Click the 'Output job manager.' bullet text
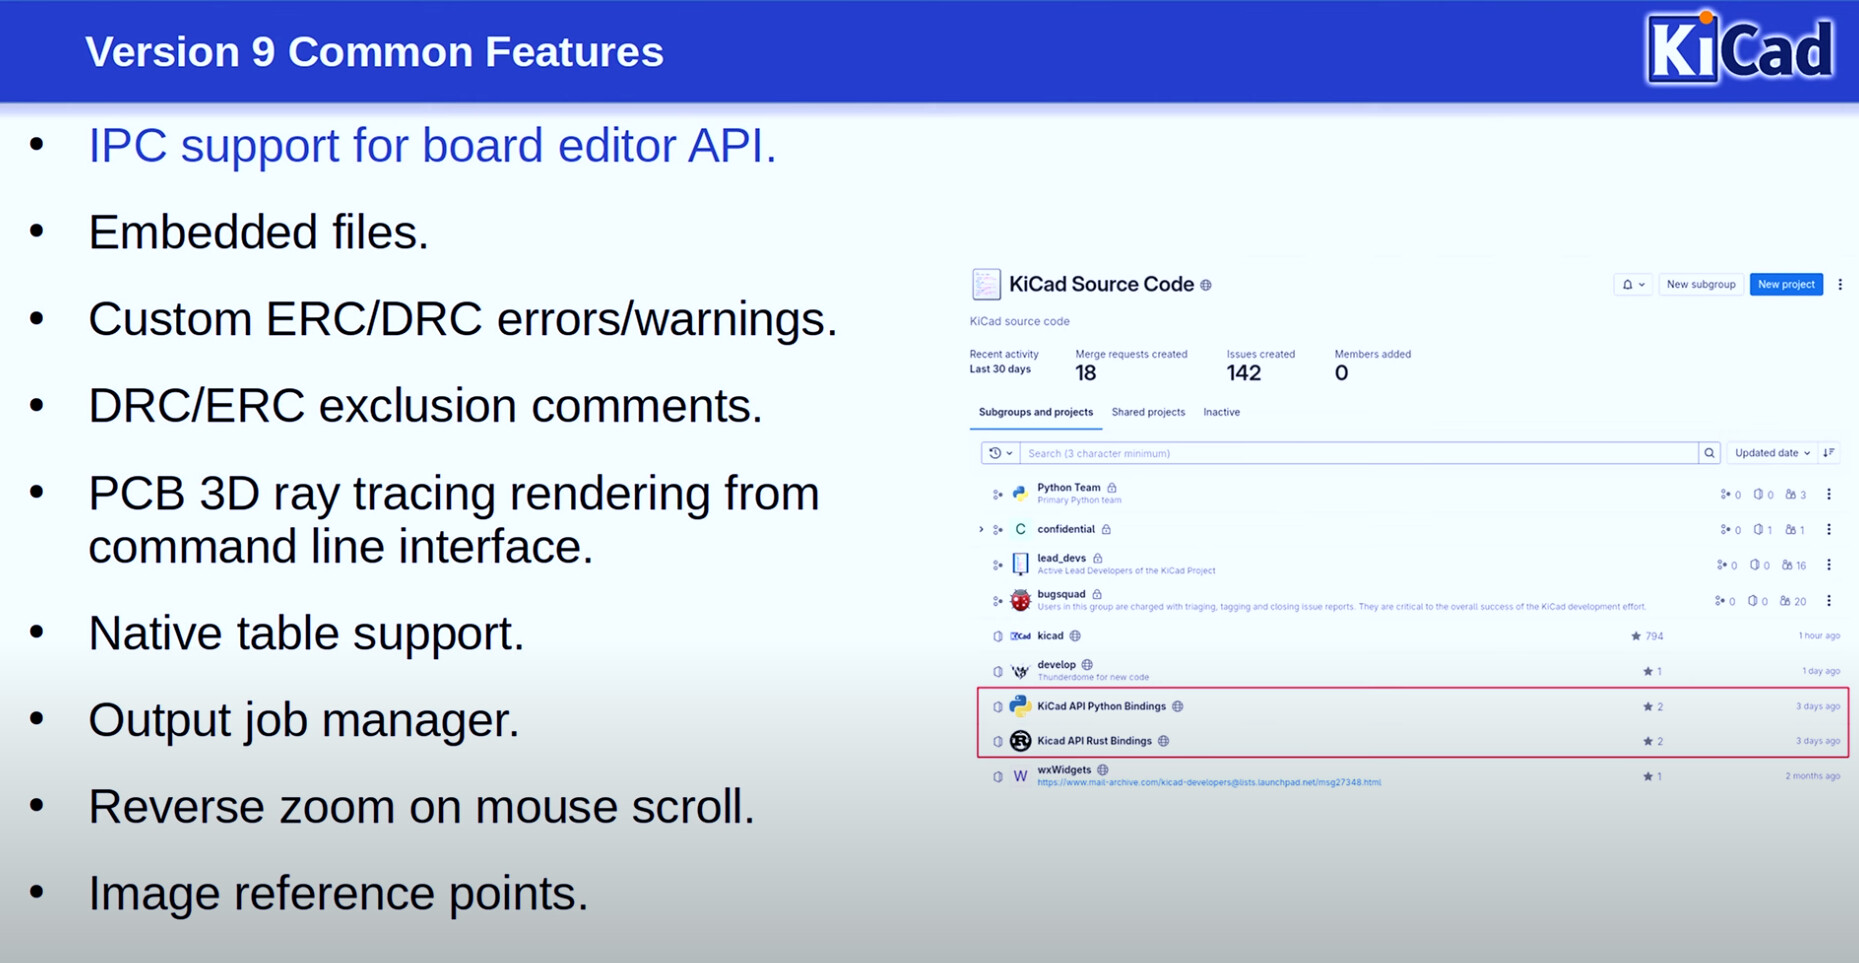 pos(304,720)
